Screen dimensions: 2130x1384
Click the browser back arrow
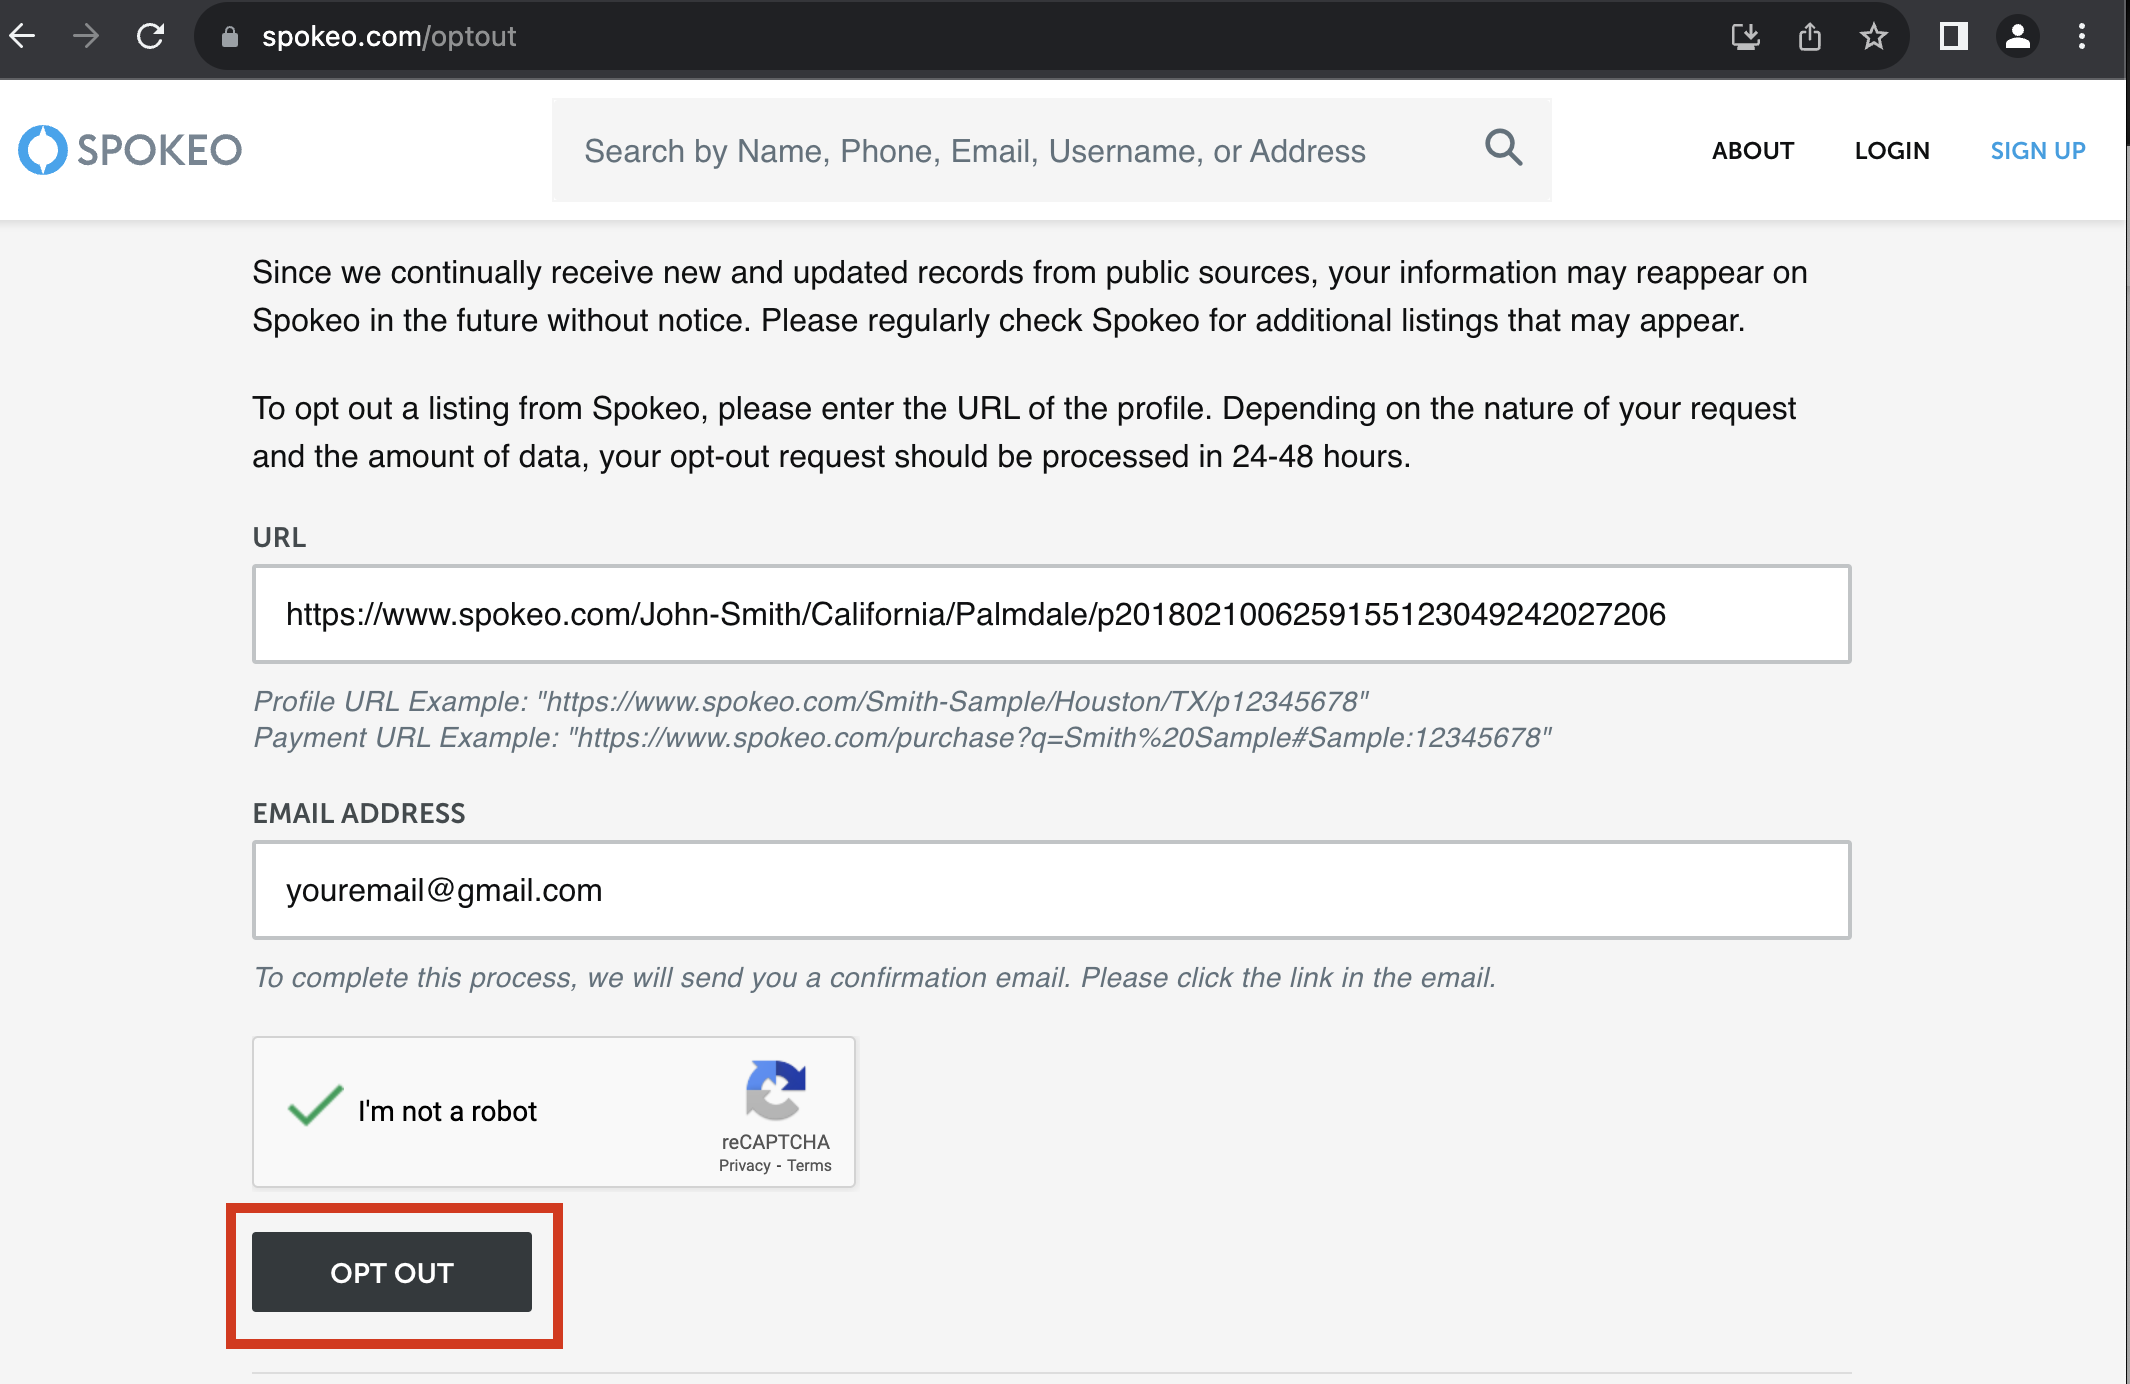(22, 36)
